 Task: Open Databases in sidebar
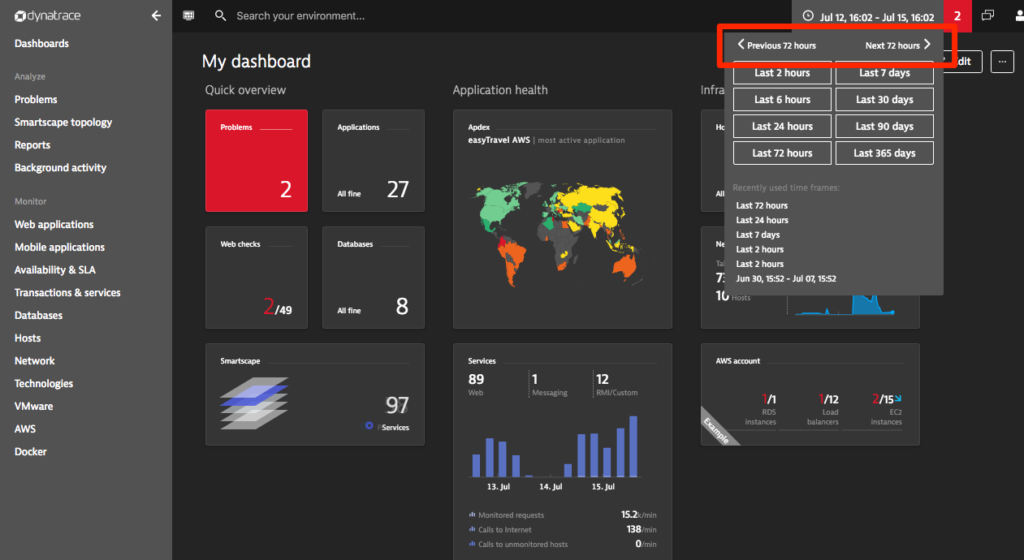[x=39, y=315]
